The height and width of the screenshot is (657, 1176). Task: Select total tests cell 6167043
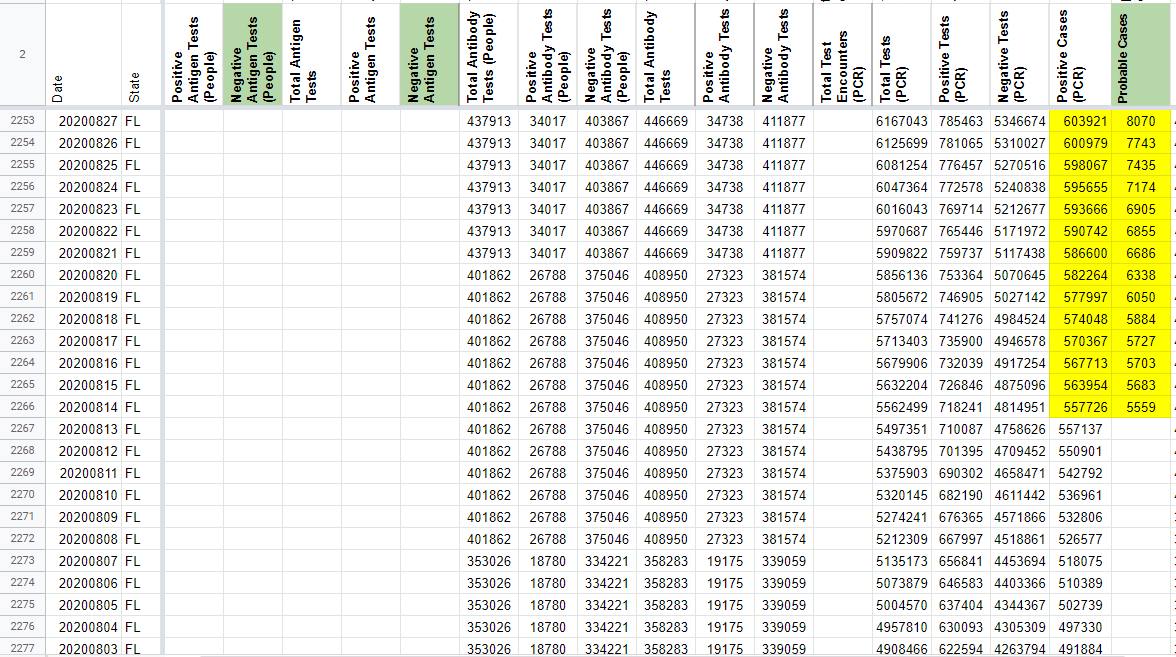(x=902, y=121)
